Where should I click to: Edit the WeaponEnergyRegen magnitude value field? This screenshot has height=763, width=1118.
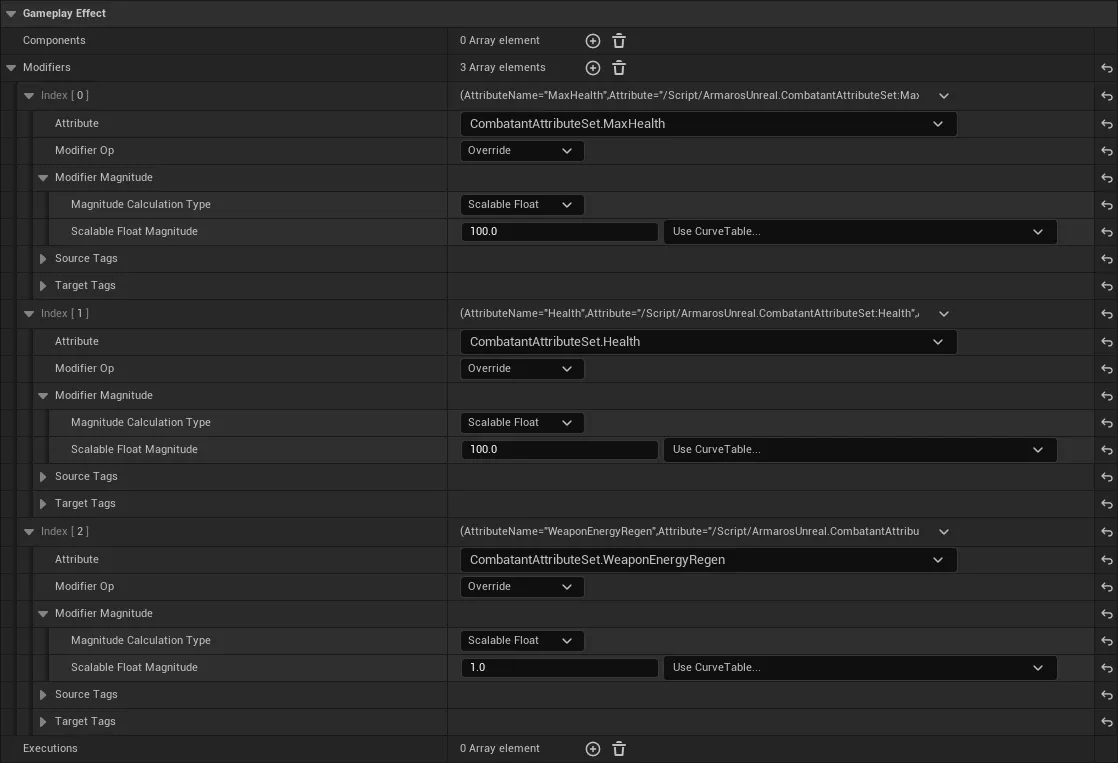(x=559, y=667)
